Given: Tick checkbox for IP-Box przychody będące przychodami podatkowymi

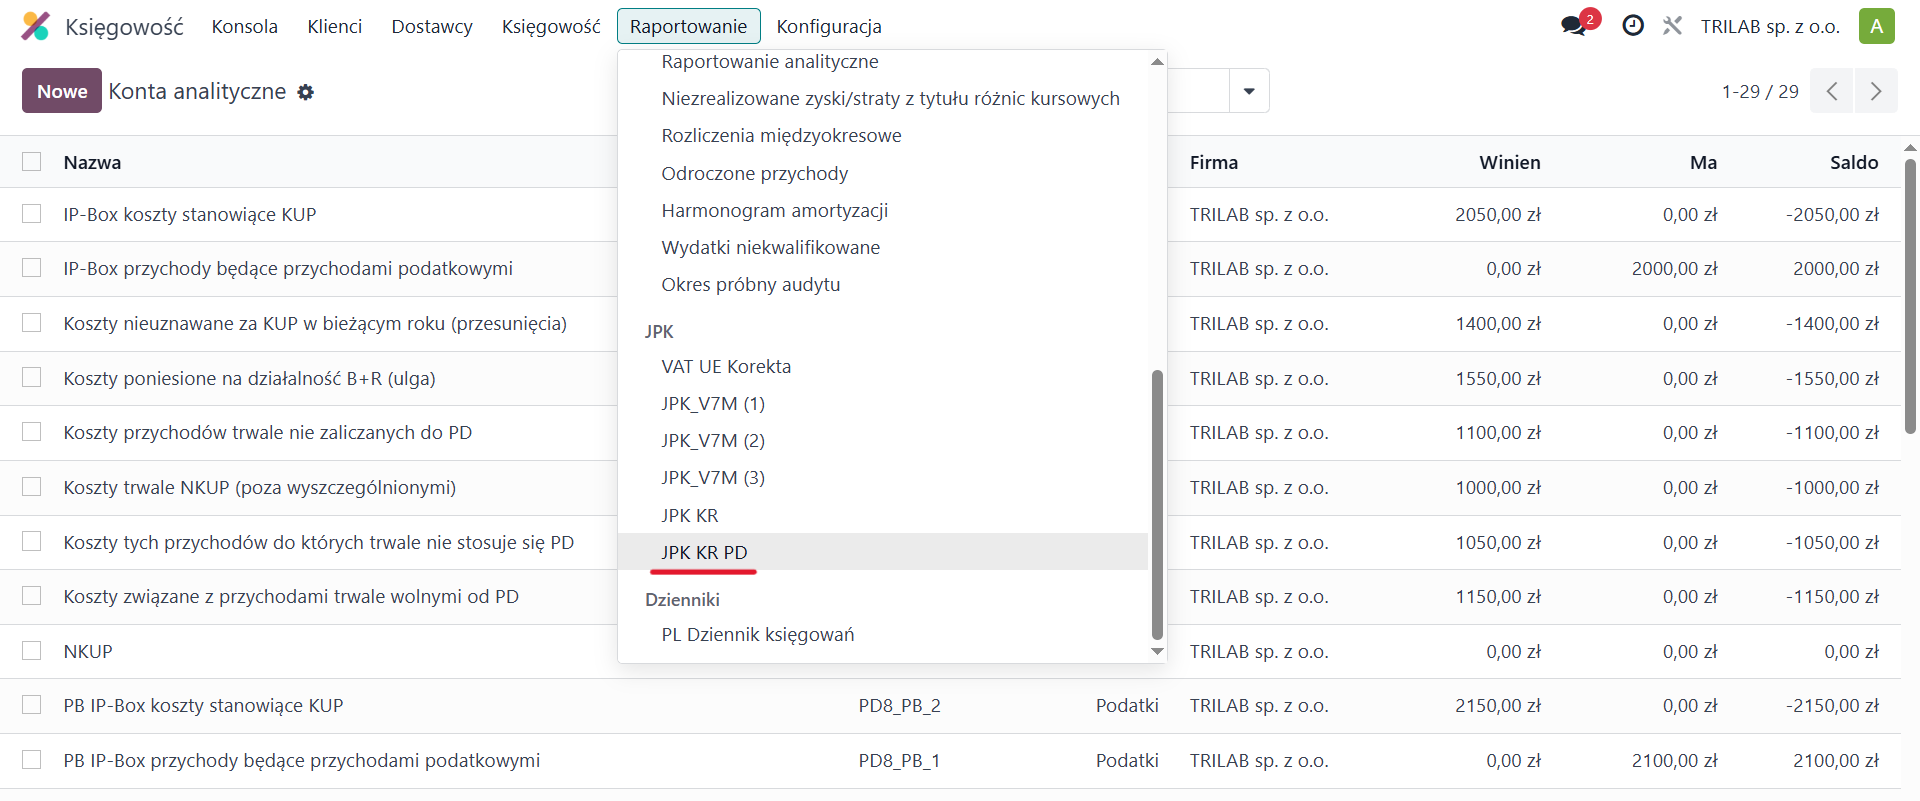Looking at the screenshot, I should pos(32,268).
